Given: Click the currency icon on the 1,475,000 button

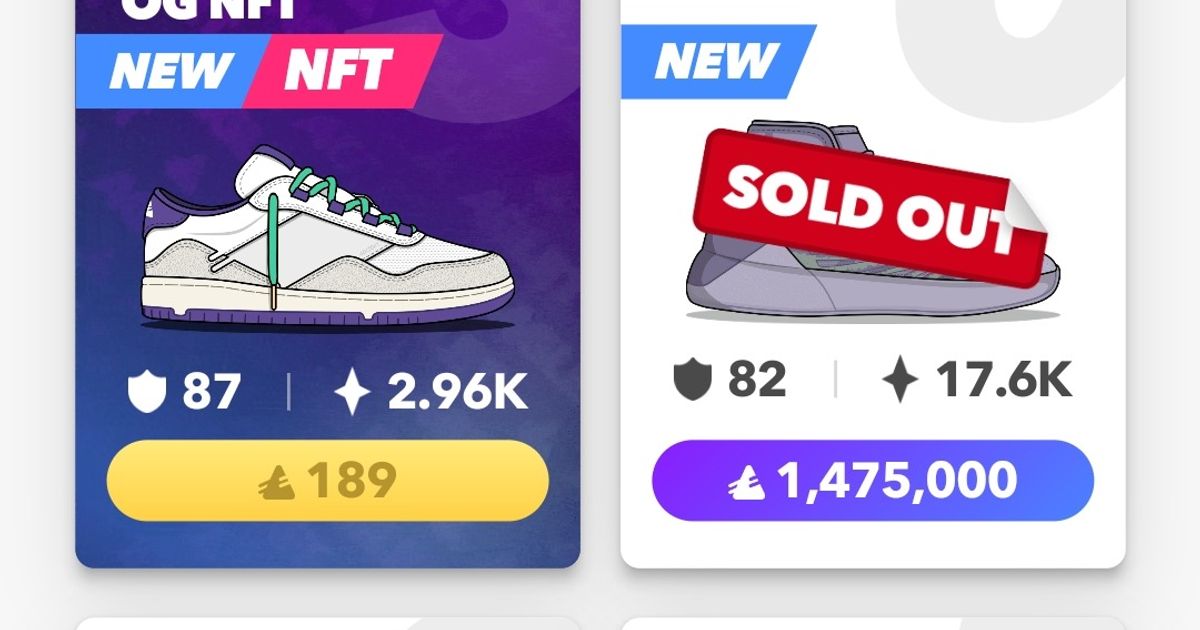Looking at the screenshot, I should (746, 483).
